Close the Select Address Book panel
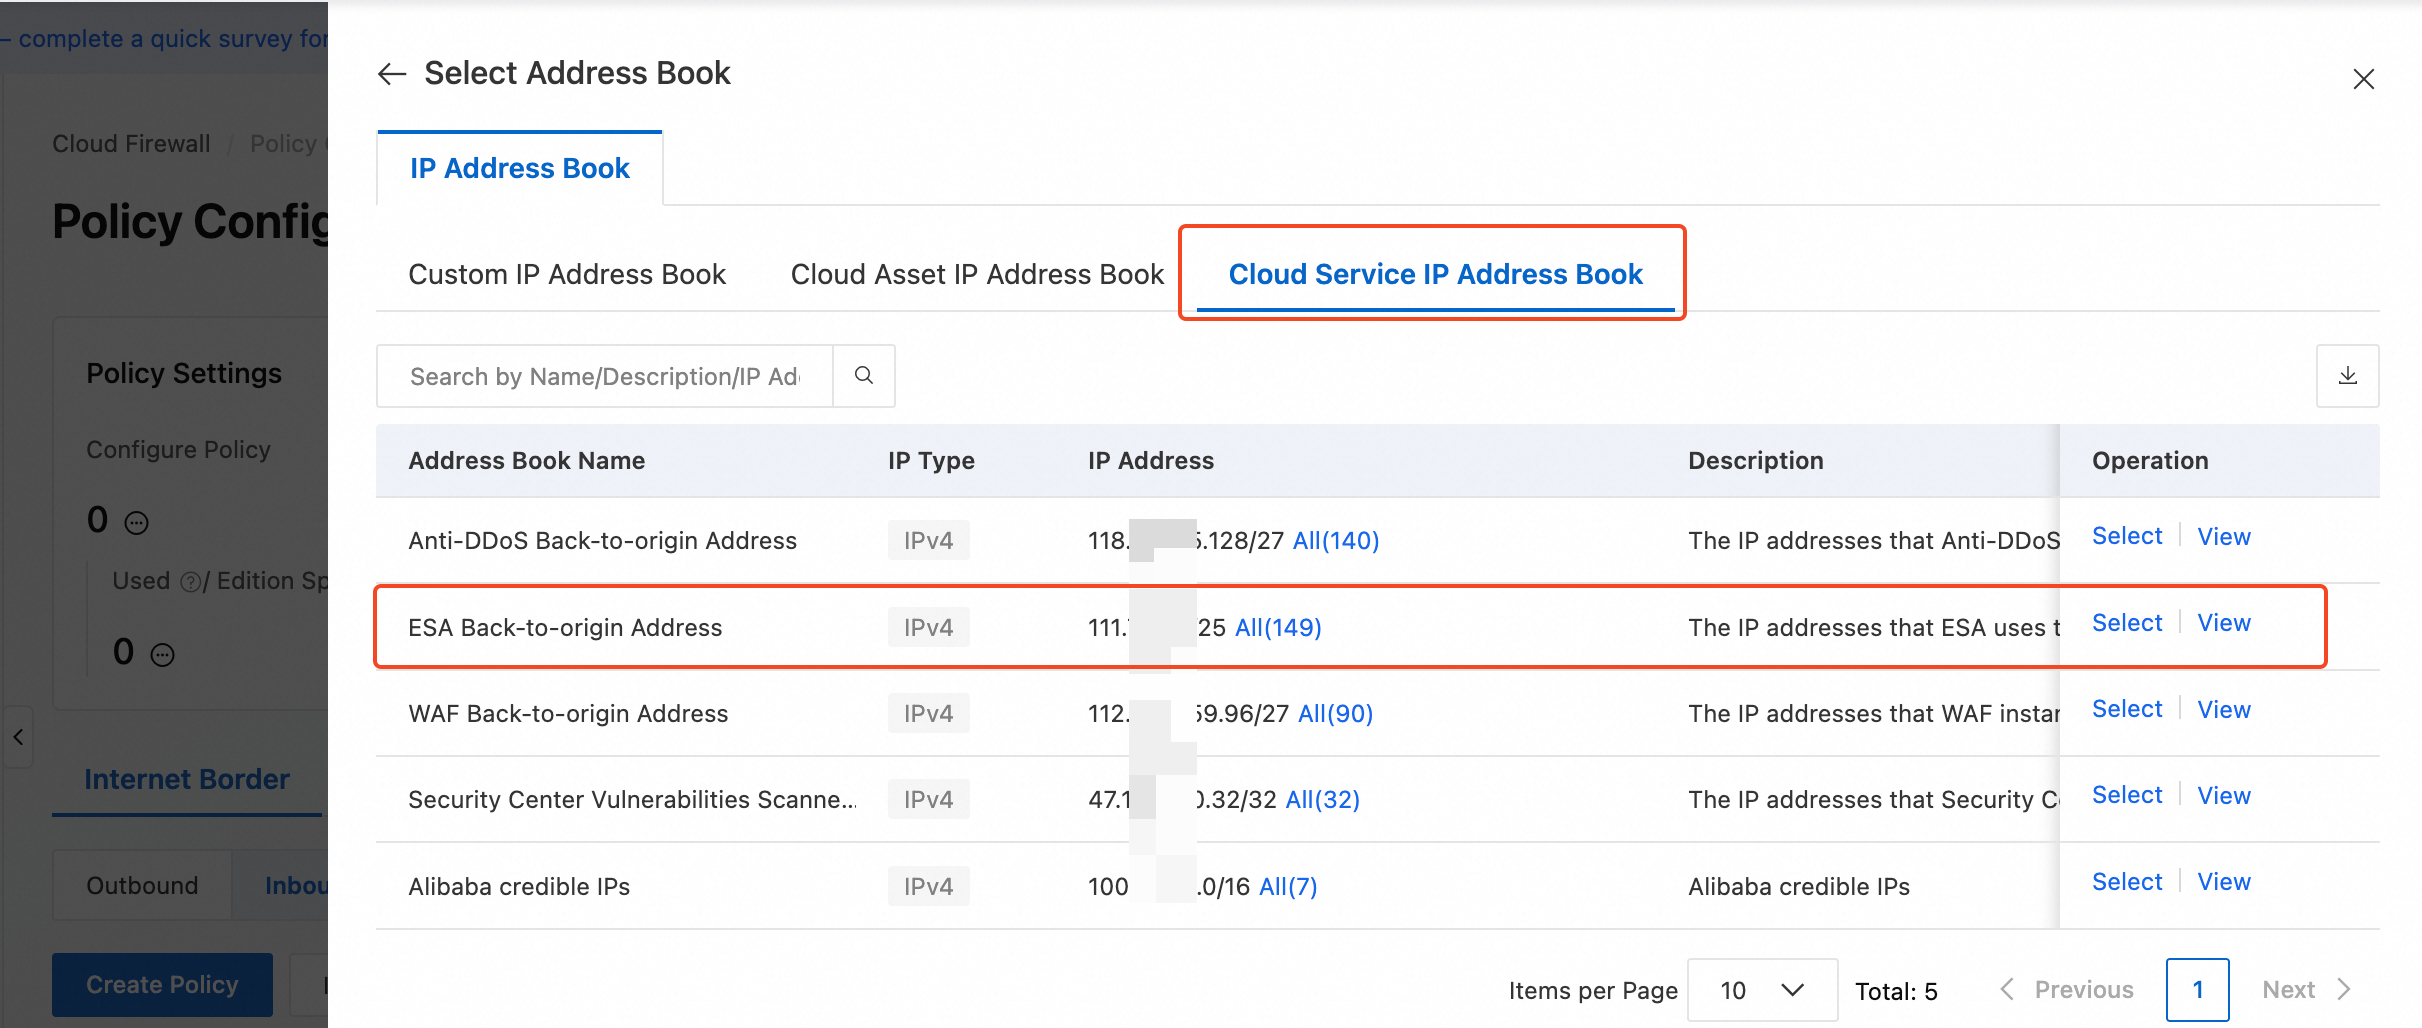The image size is (2422, 1028). [2363, 79]
